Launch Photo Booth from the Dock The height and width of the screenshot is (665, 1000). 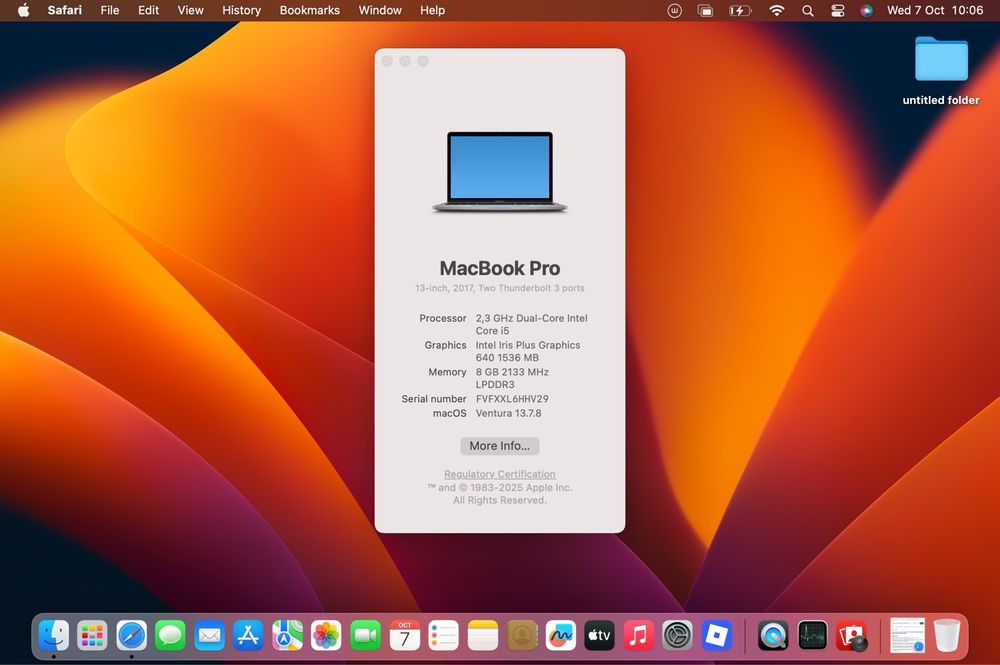[851, 635]
